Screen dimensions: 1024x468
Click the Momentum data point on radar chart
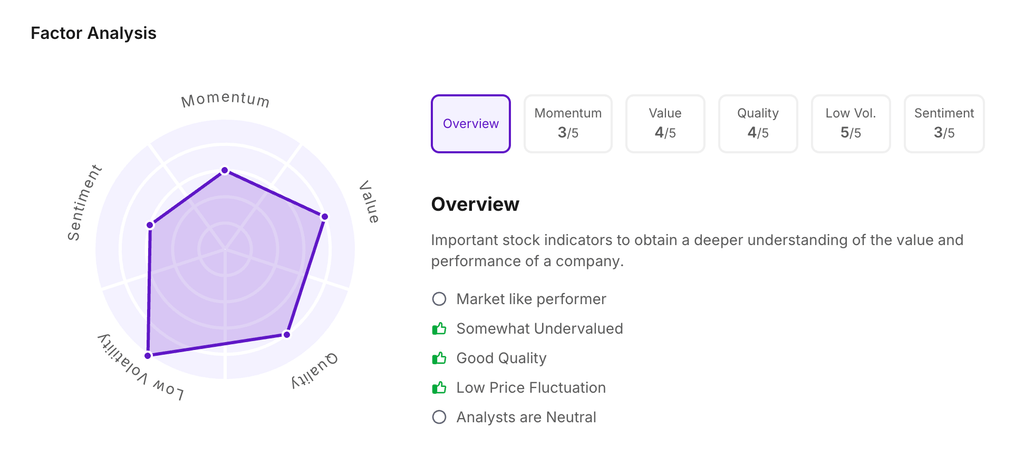(x=225, y=171)
